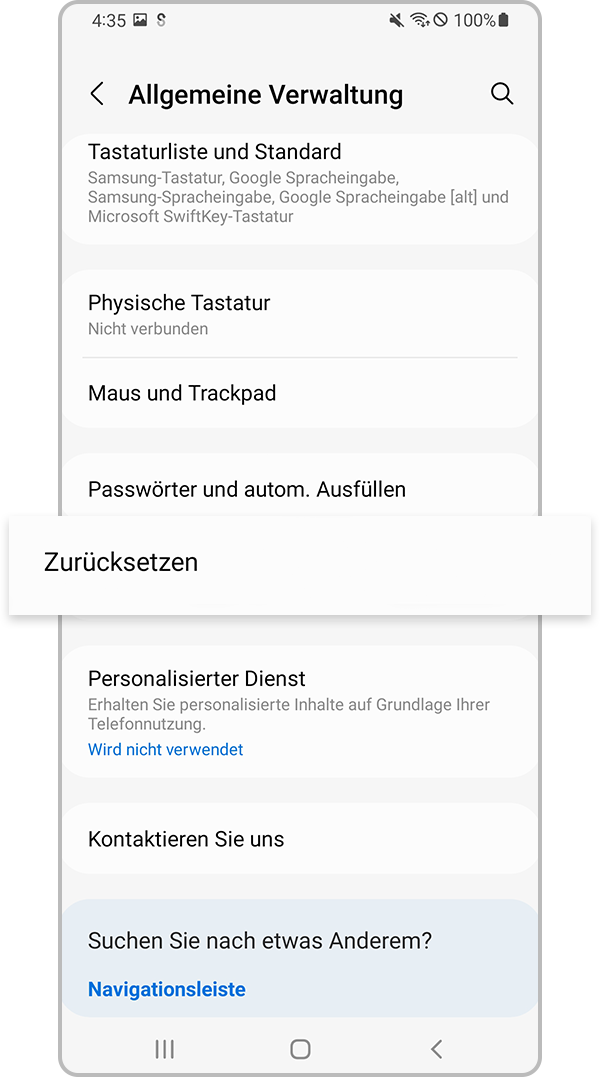Tap the Wird nicht verwendet link
The image size is (600, 1077).
click(165, 749)
